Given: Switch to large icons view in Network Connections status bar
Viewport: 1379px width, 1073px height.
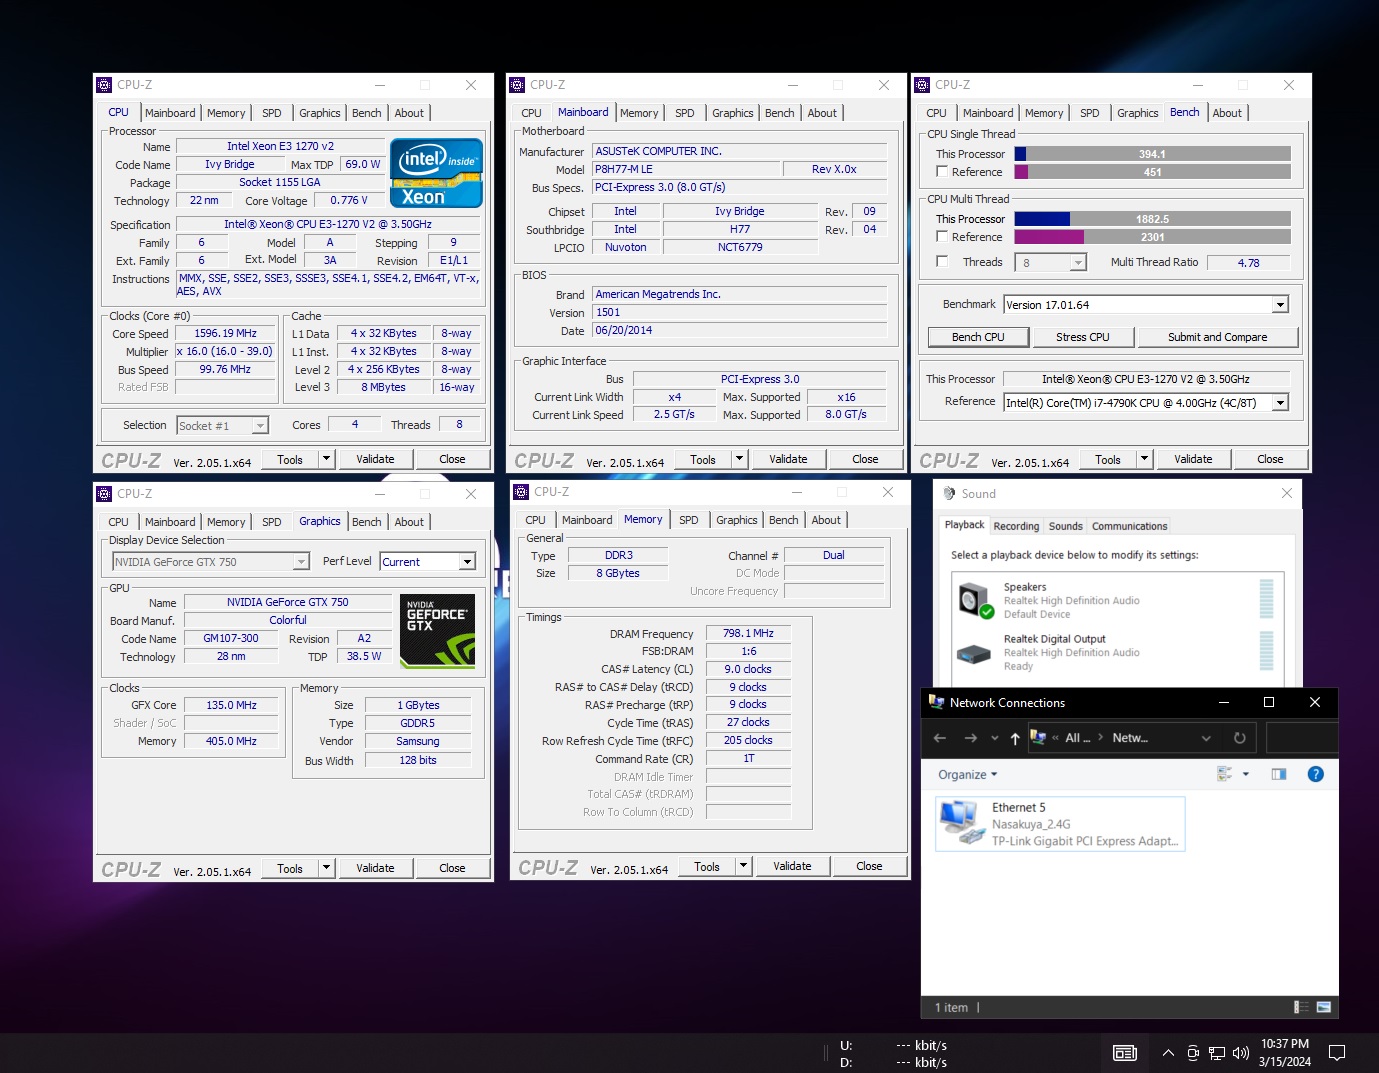Looking at the screenshot, I should tap(1324, 1007).
